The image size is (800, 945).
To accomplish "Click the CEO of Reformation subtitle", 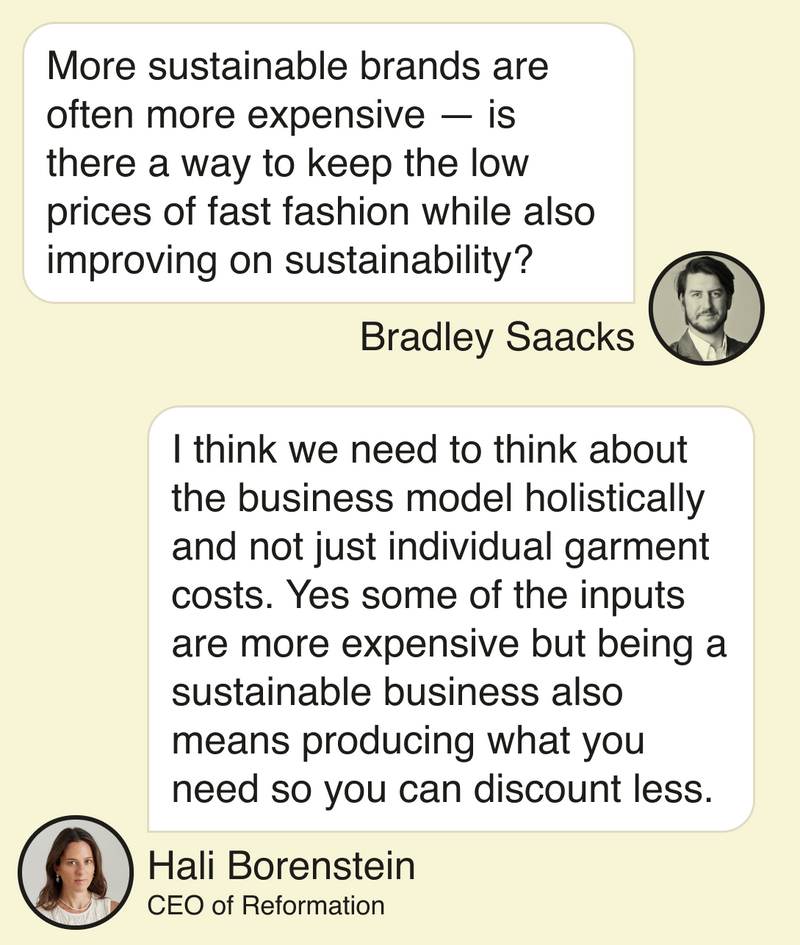I will coord(266,906).
